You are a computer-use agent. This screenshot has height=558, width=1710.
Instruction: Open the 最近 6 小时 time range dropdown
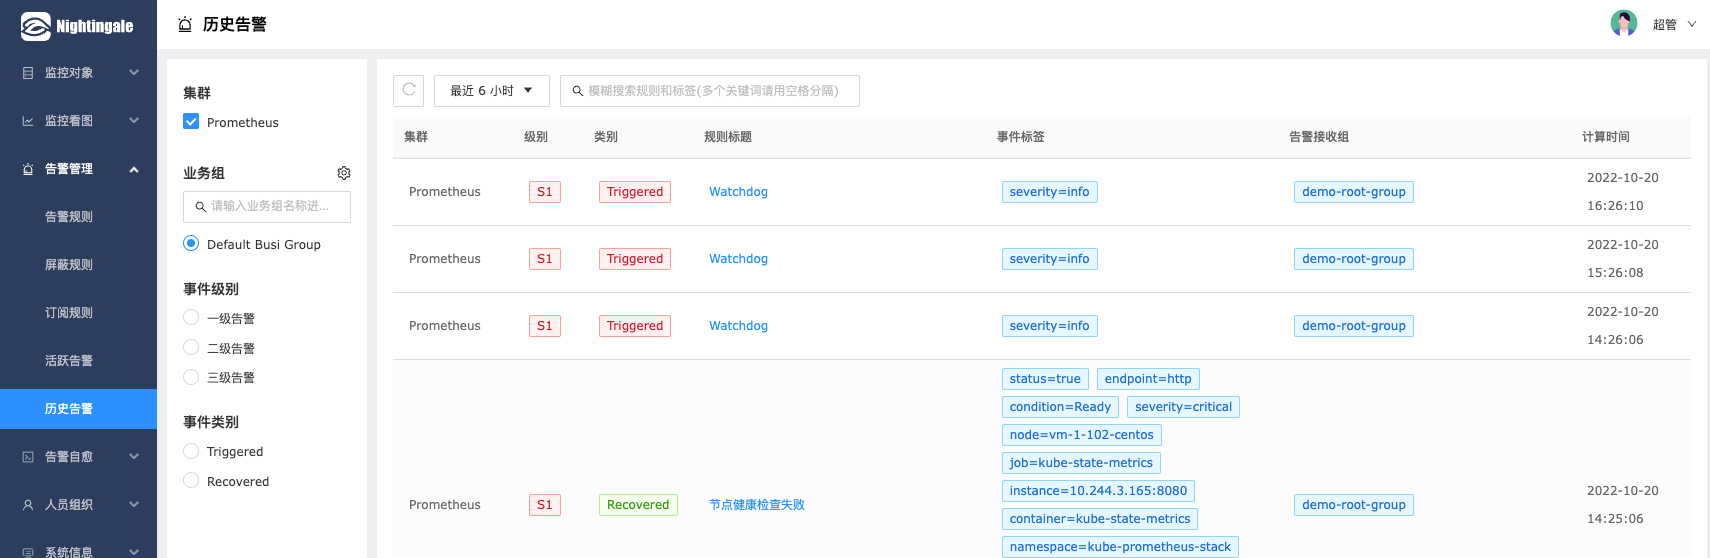tap(491, 91)
